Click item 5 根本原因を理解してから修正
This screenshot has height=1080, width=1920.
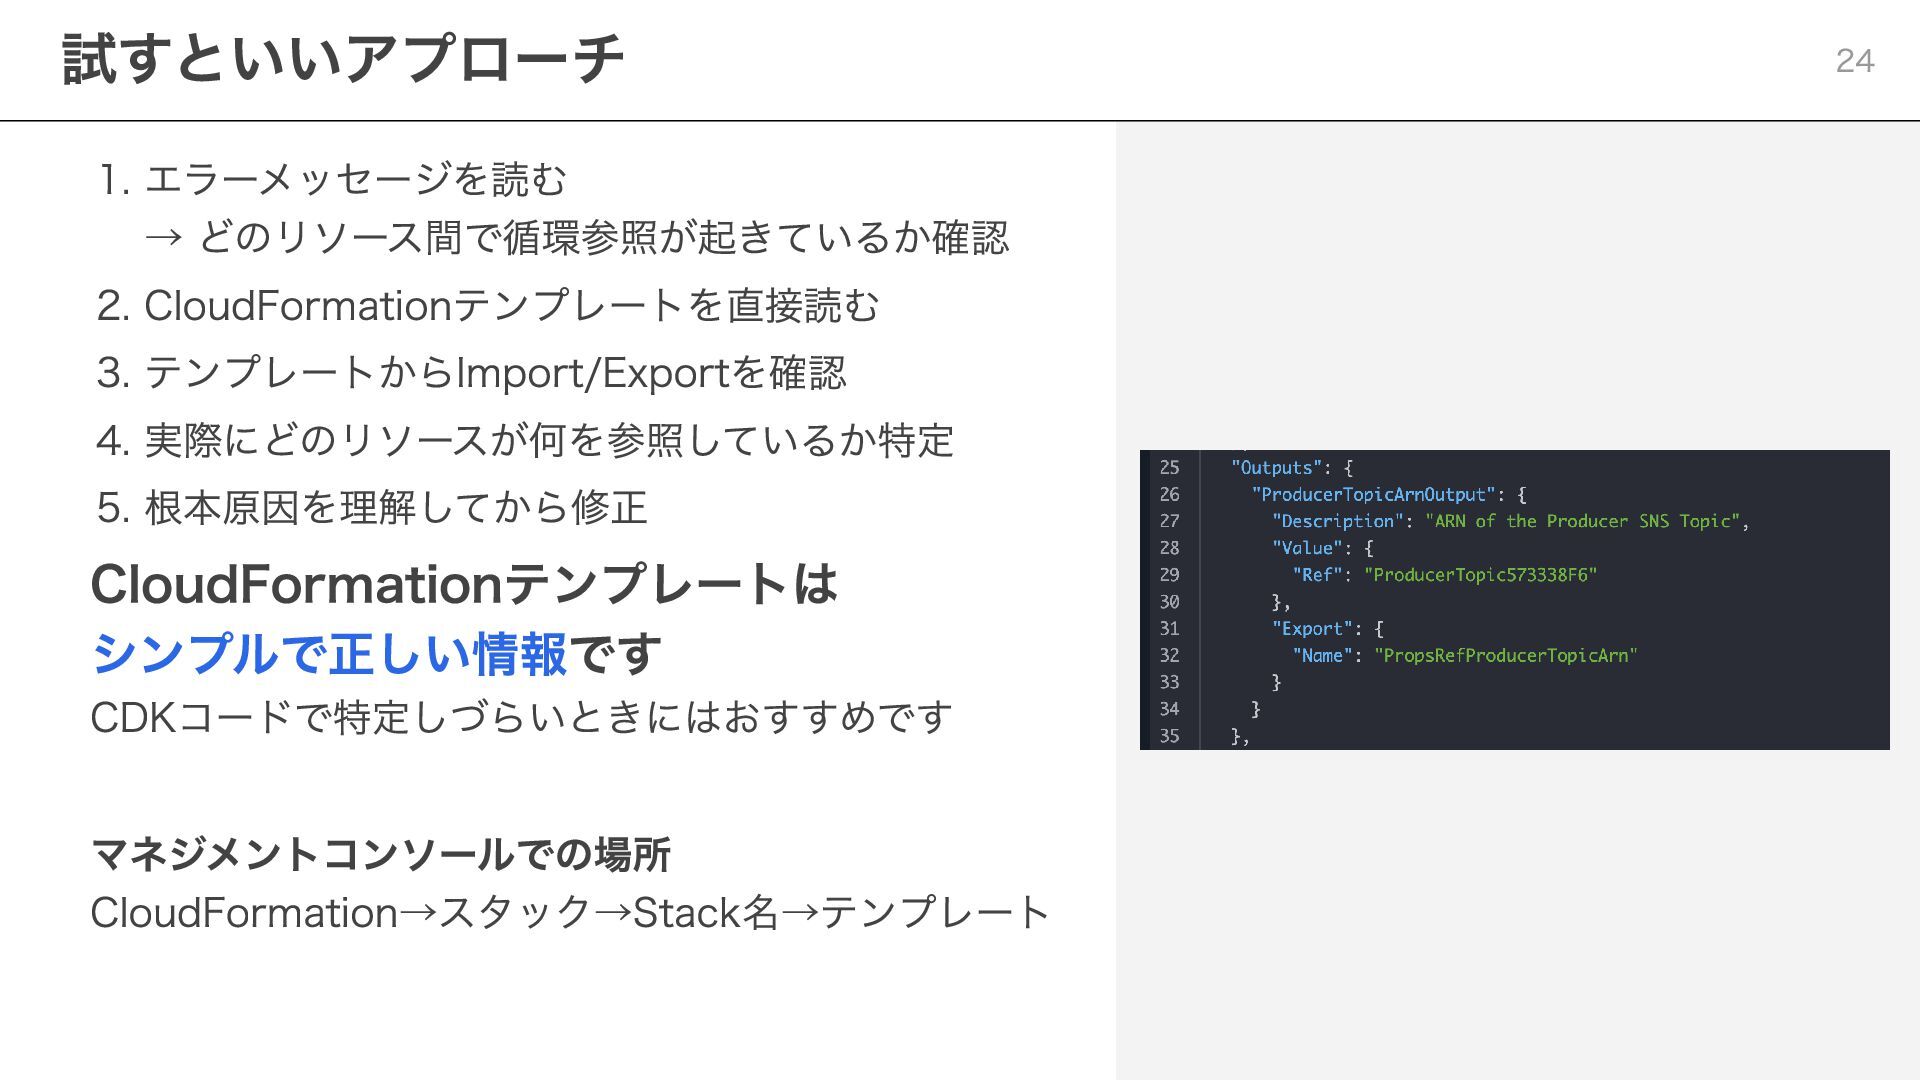click(396, 507)
